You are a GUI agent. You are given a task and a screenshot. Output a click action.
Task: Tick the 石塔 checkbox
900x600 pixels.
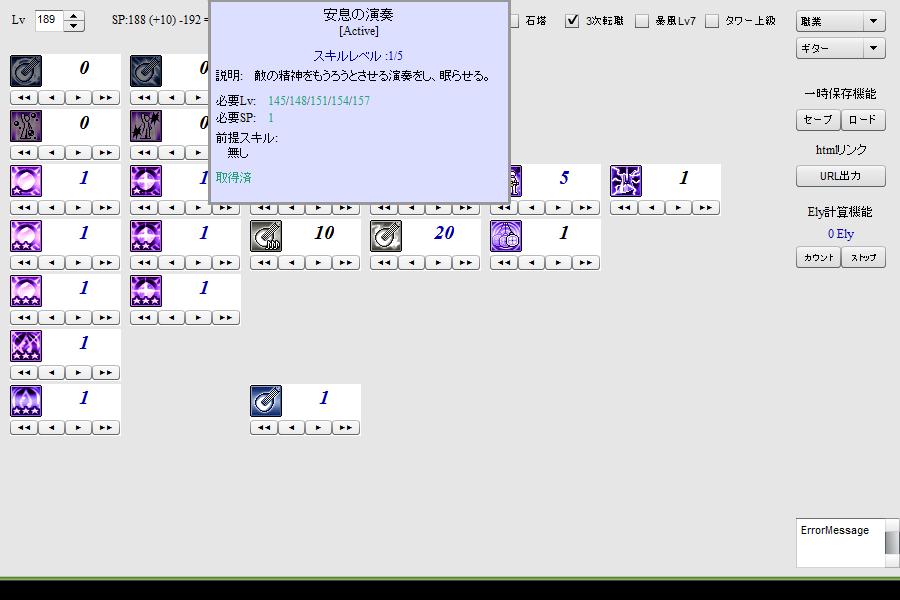pyautogui.click(x=514, y=21)
